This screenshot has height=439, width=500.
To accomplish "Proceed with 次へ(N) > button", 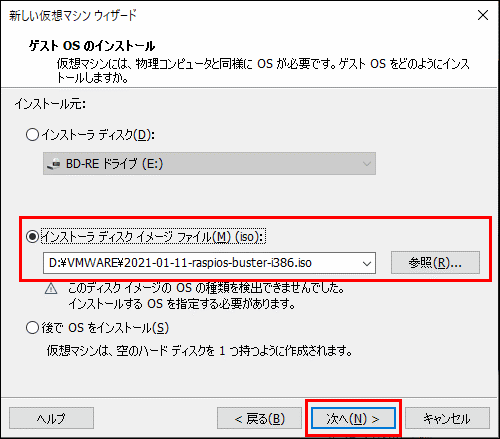I will click(x=353, y=418).
